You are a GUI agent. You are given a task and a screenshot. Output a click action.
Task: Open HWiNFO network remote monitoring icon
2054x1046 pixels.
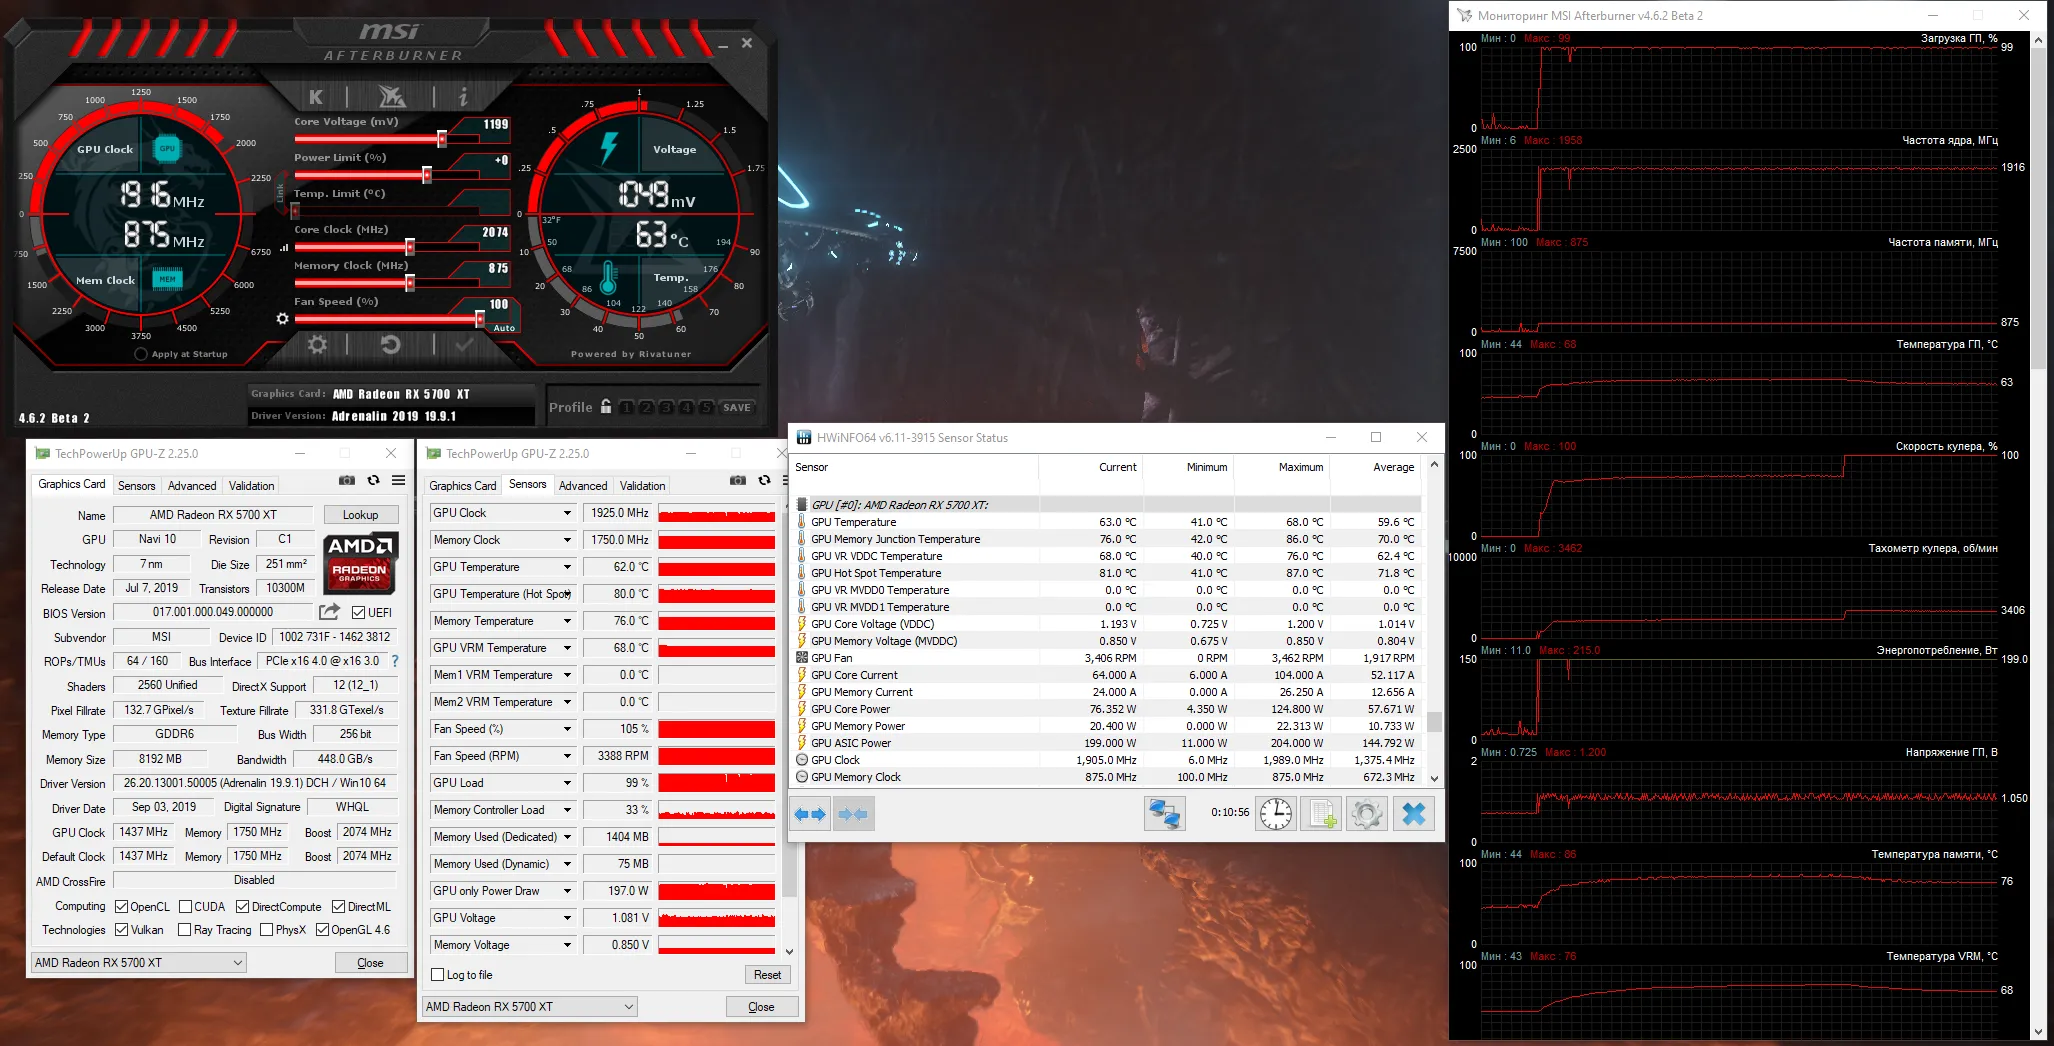[1164, 814]
